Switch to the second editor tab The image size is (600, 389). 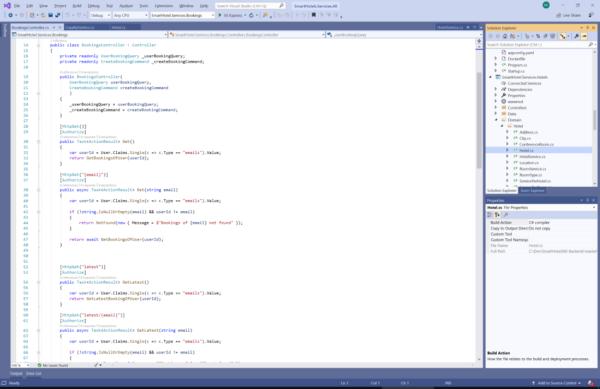click(x=80, y=28)
